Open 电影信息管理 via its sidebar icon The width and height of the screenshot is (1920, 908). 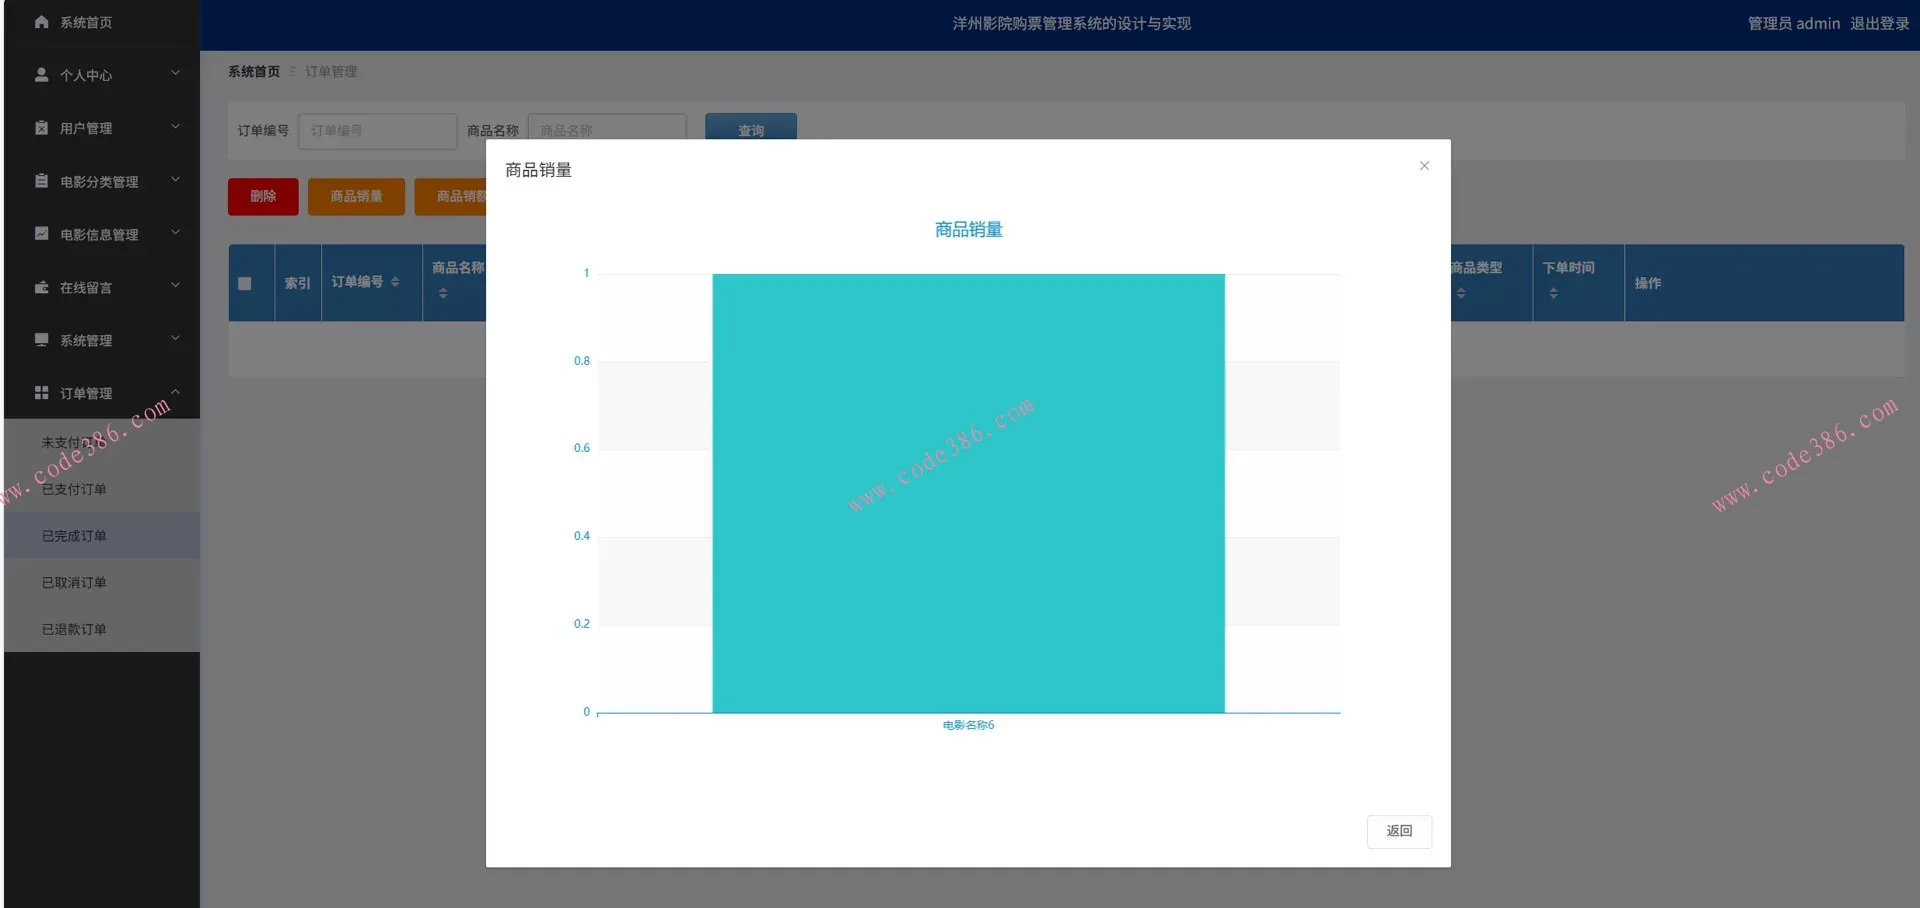pyautogui.click(x=41, y=234)
